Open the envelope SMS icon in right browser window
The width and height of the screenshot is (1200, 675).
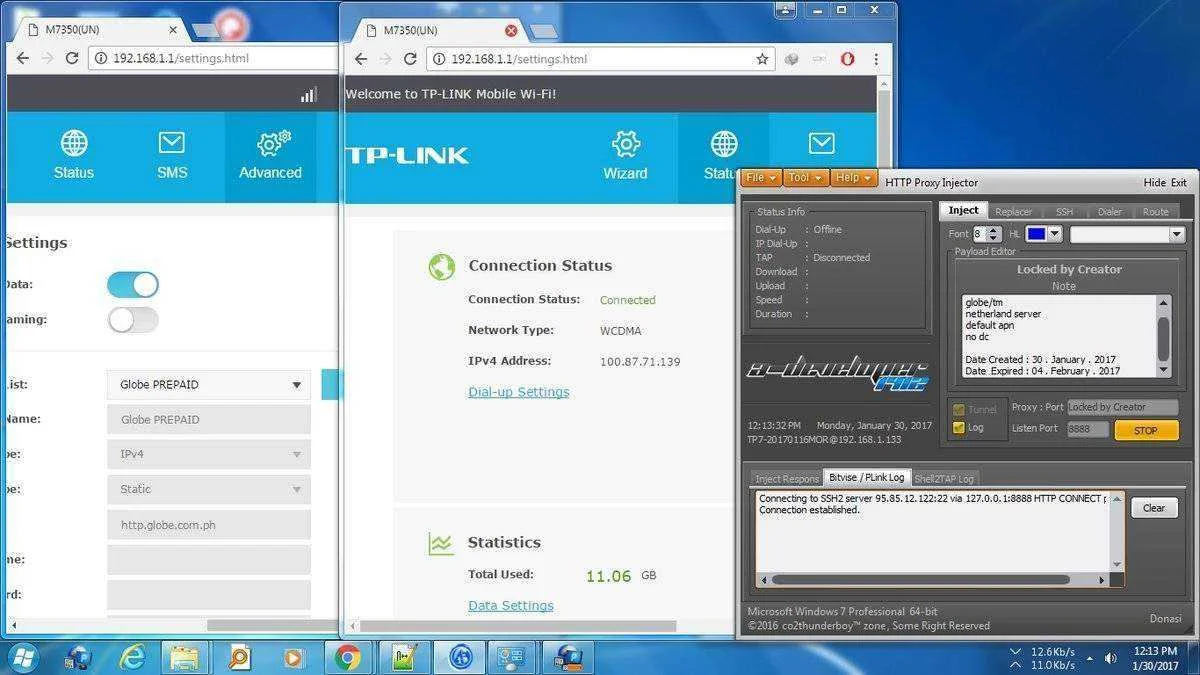(x=822, y=143)
